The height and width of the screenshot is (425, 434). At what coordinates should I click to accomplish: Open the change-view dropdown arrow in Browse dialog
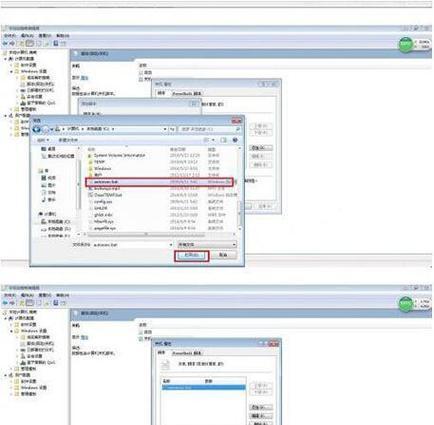click(213, 140)
